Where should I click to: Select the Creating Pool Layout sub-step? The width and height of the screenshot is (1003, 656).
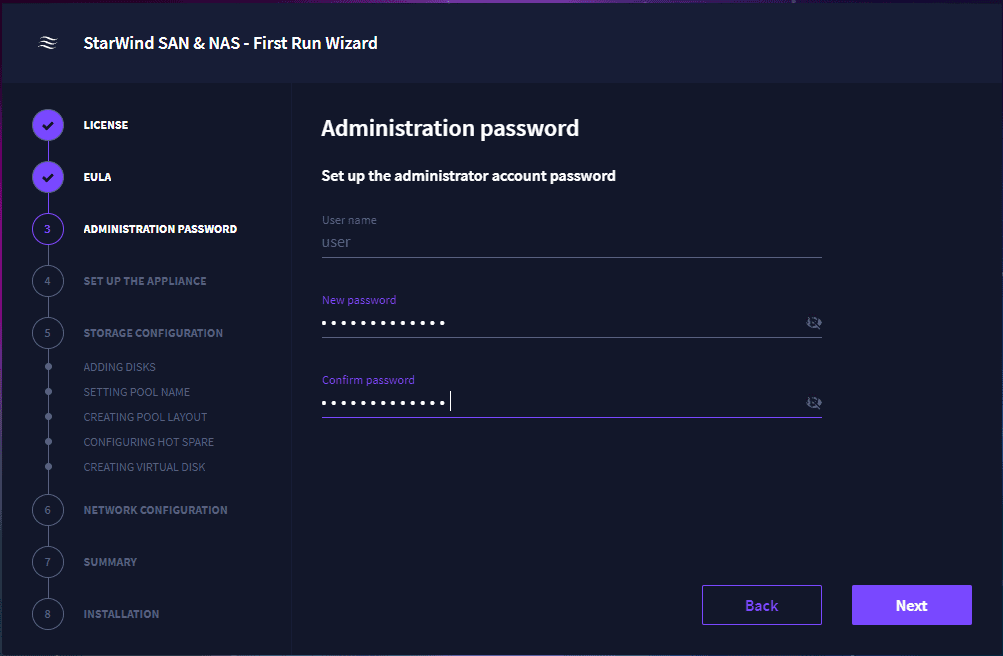click(145, 417)
